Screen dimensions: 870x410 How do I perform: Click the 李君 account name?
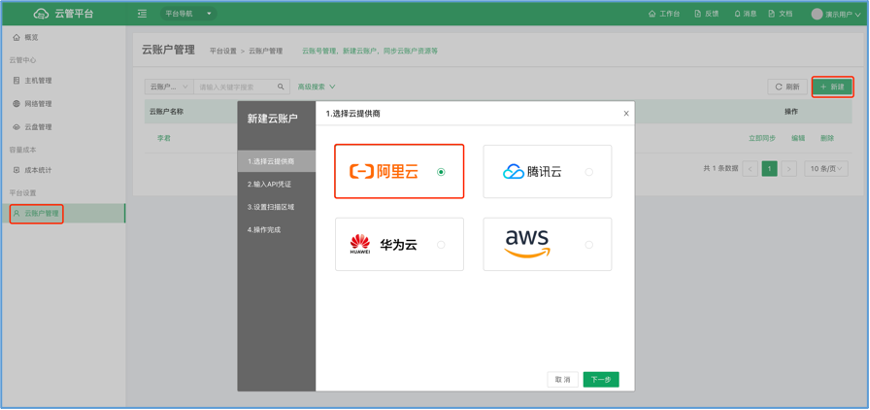click(164, 138)
